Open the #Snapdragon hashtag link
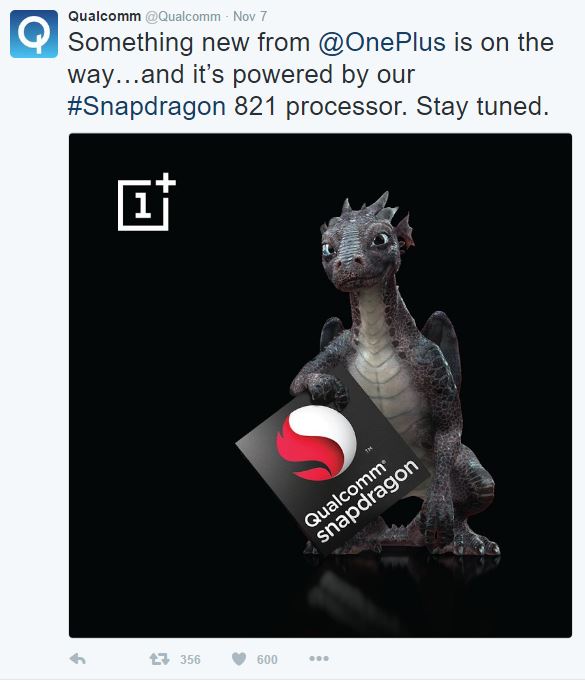Screen dimensions: 585x684 tap(147, 106)
